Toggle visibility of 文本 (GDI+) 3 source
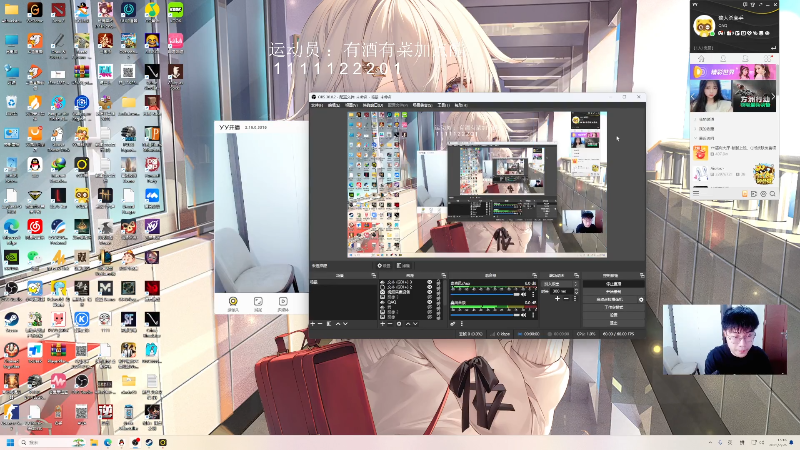800x450 pixels. (430, 282)
